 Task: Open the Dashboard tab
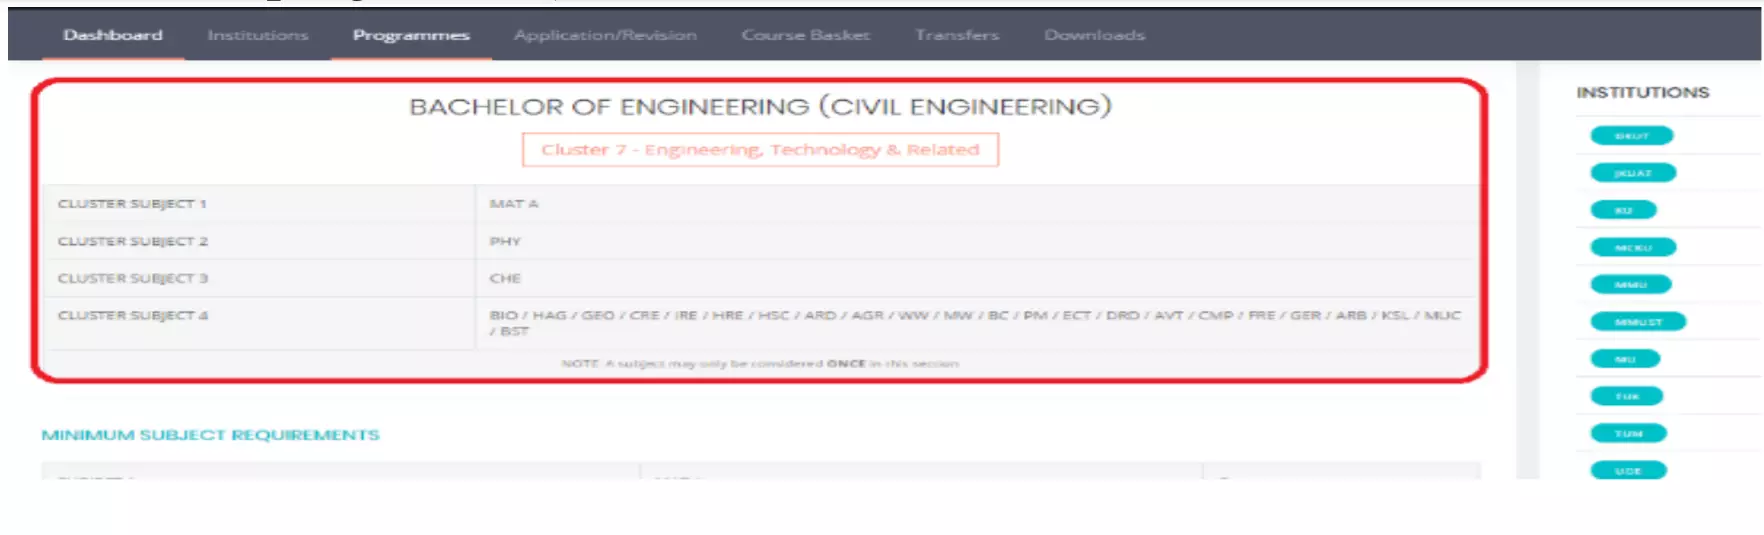(112, 35)
